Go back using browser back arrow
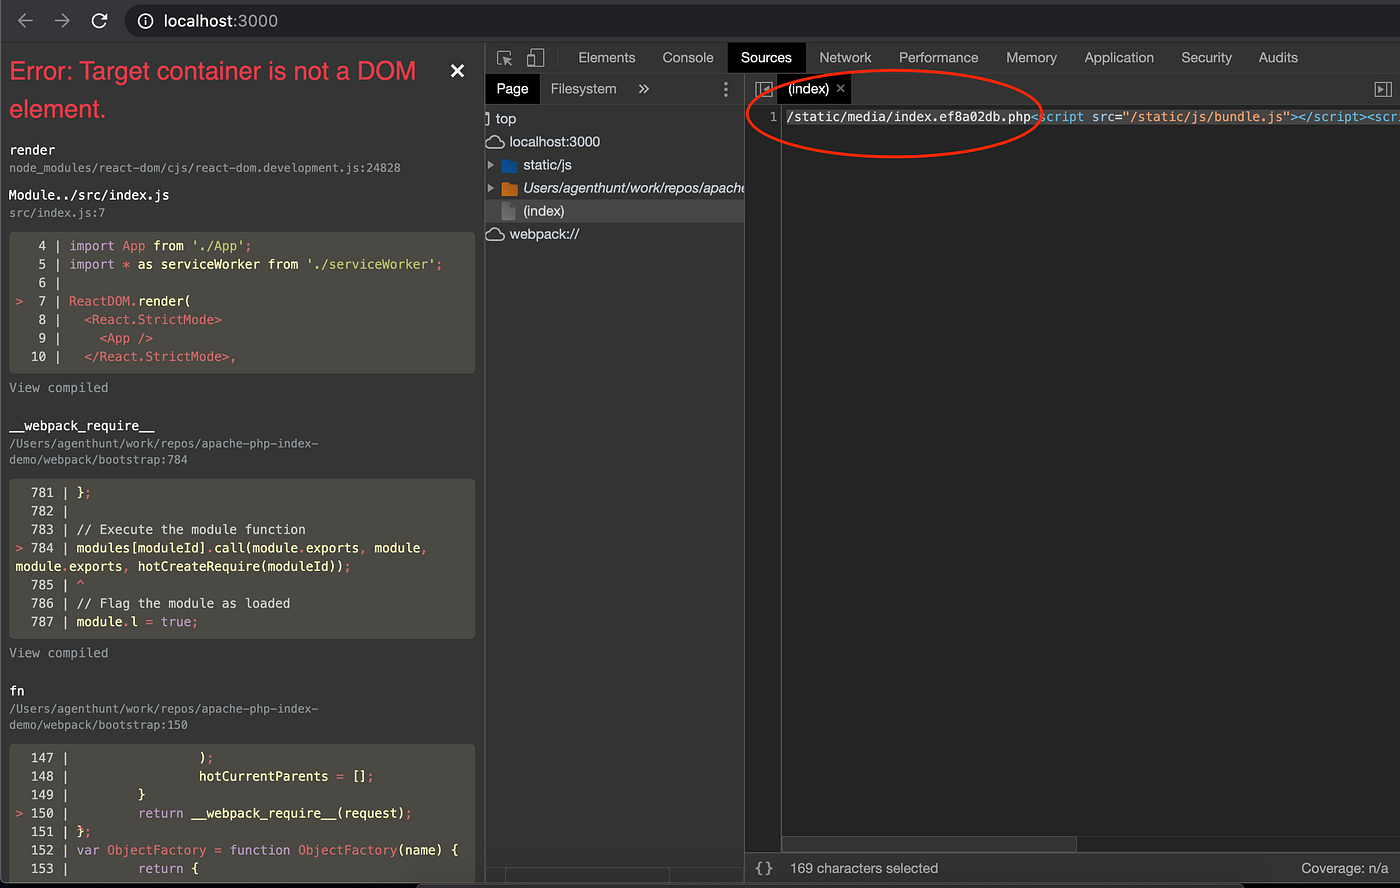The image size is (1400, 888). (26, 20)
